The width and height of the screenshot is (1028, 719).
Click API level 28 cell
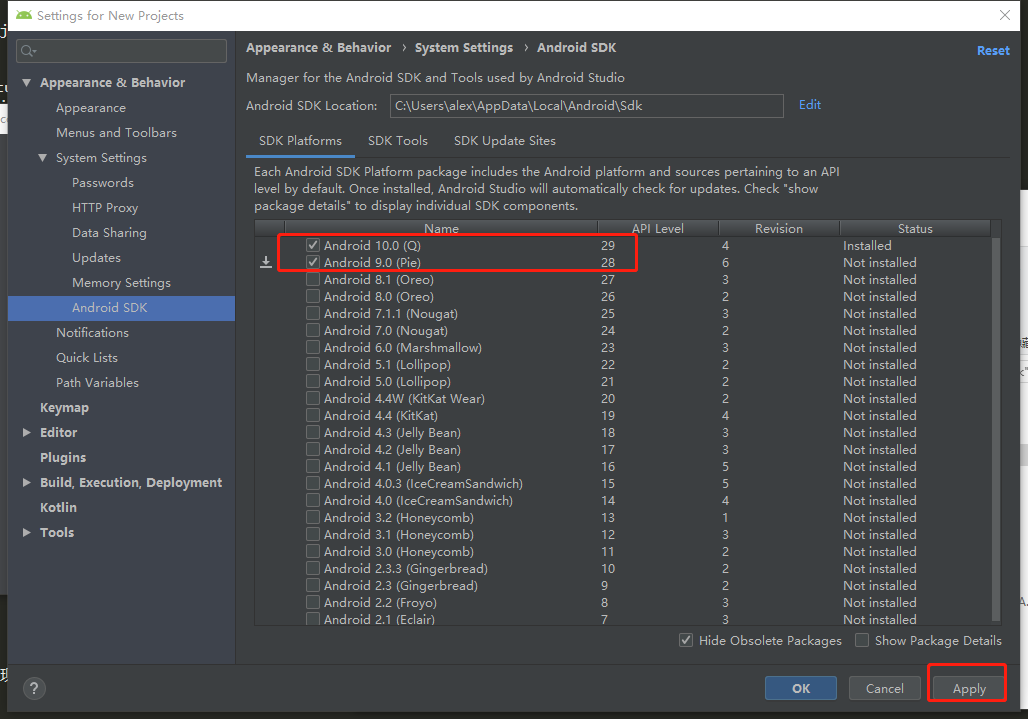tap(608, 263)
